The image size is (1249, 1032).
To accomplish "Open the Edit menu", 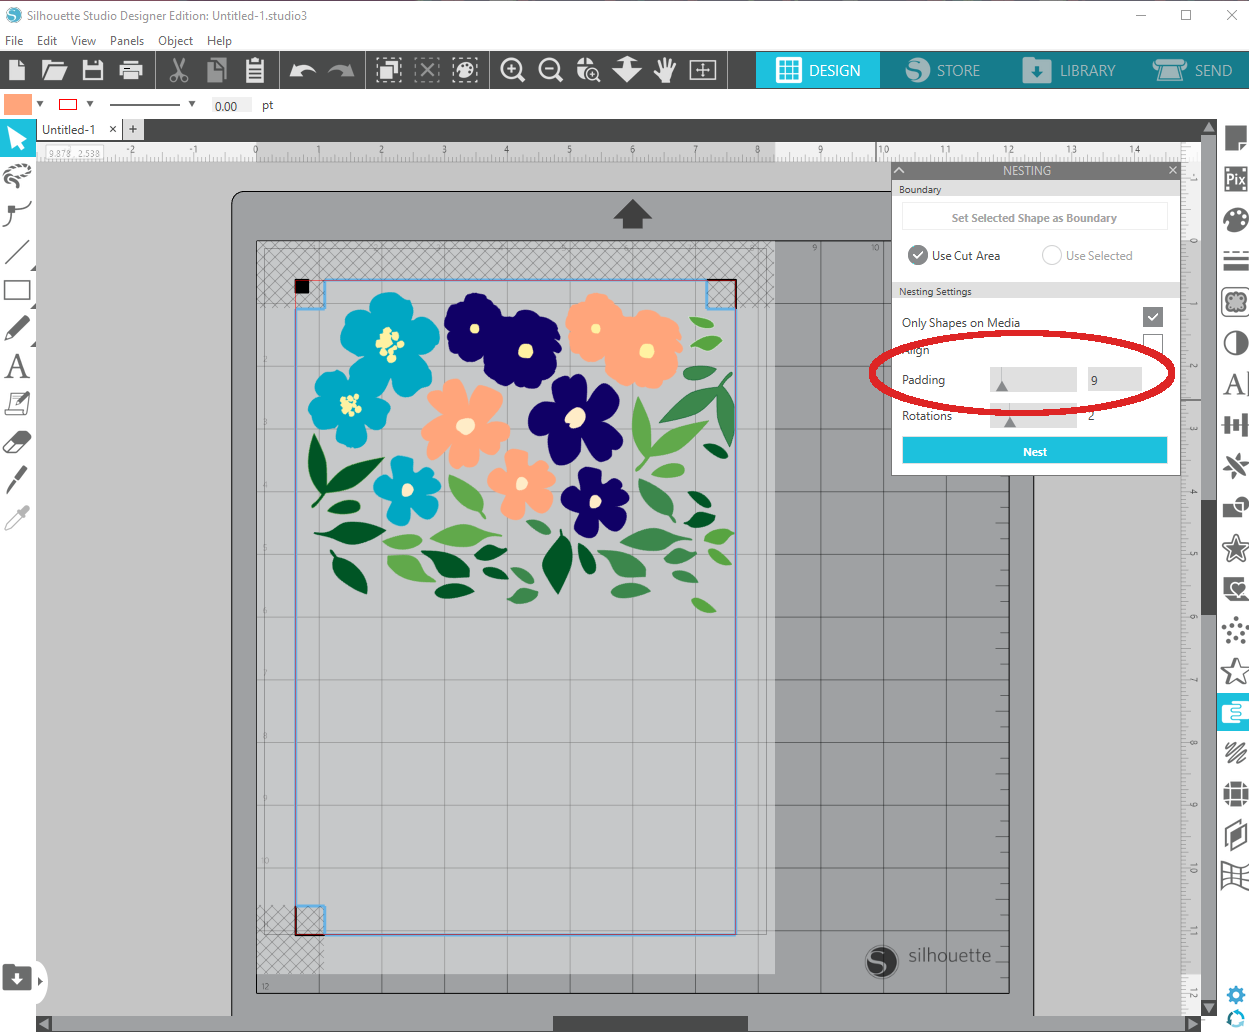I will pyautogui.click(x=47, y=41).
